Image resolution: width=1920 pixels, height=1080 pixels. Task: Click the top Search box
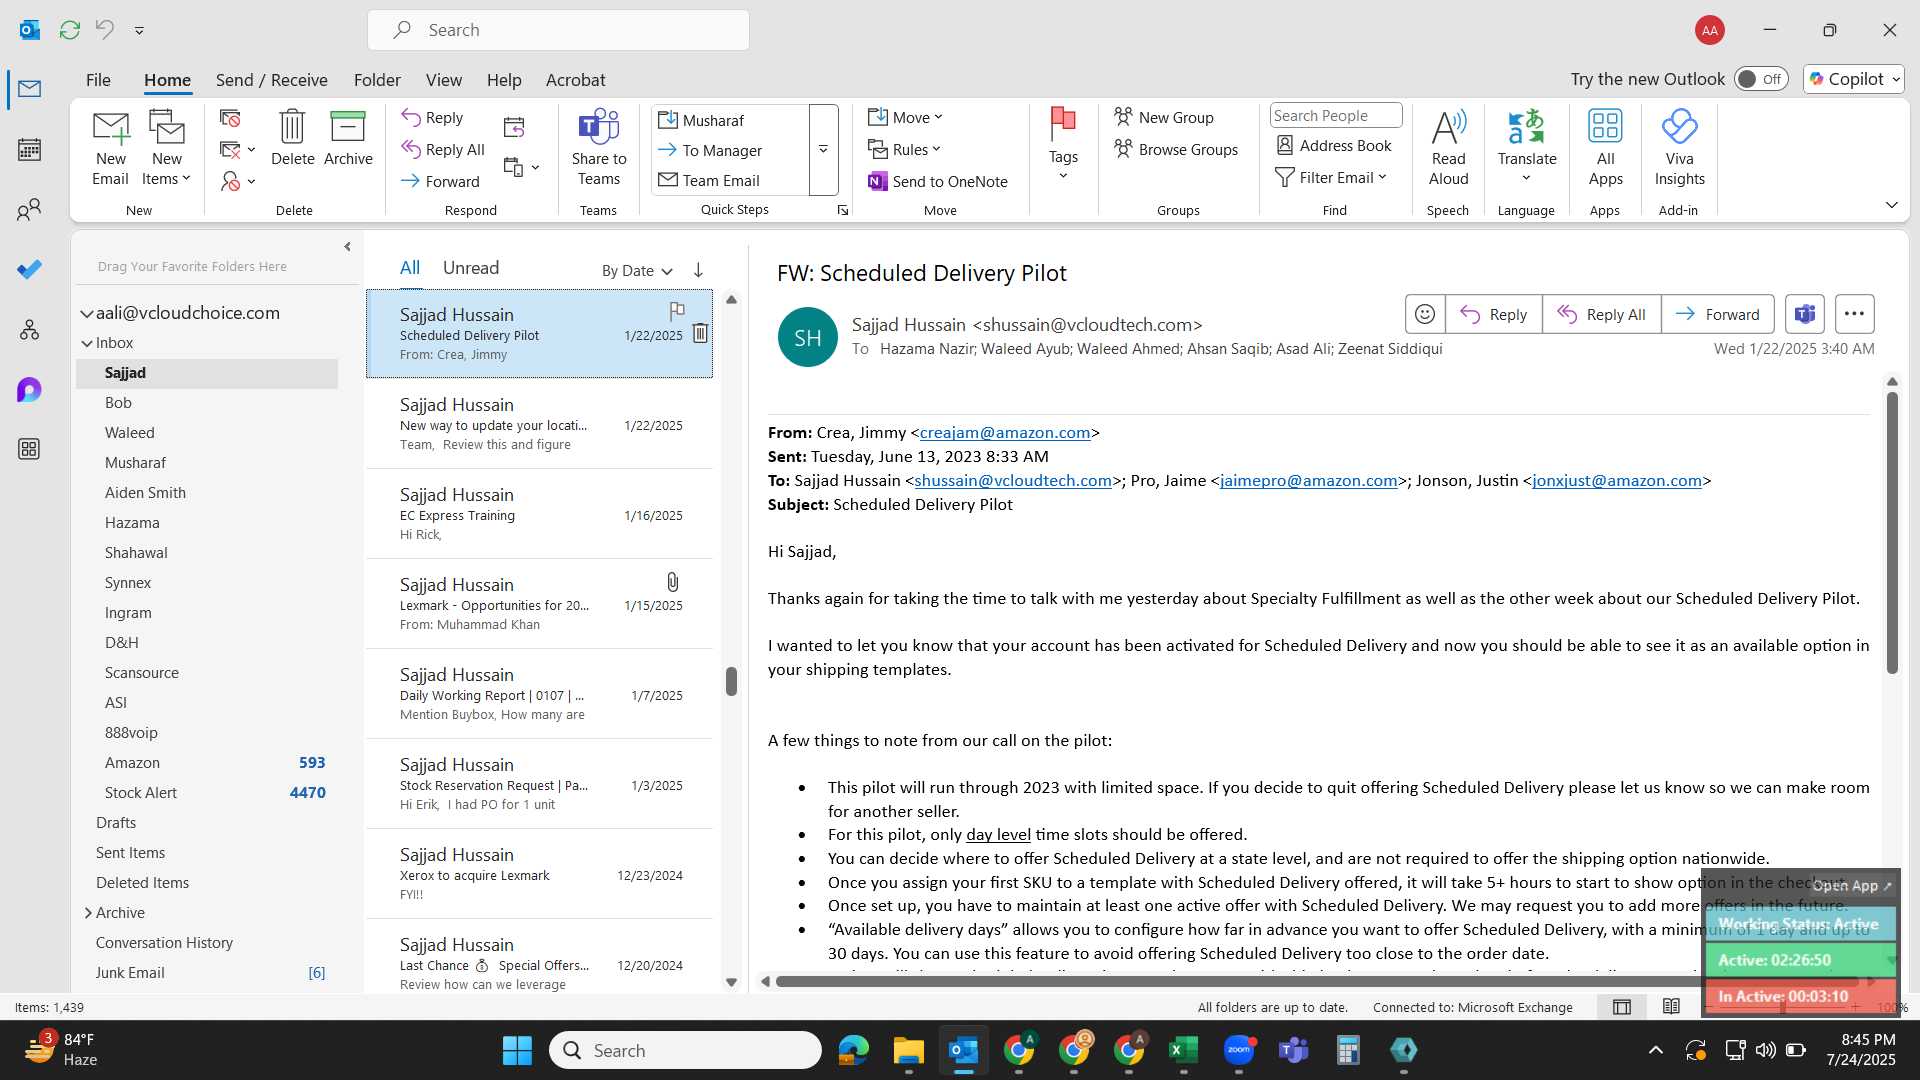click(558, 30)
